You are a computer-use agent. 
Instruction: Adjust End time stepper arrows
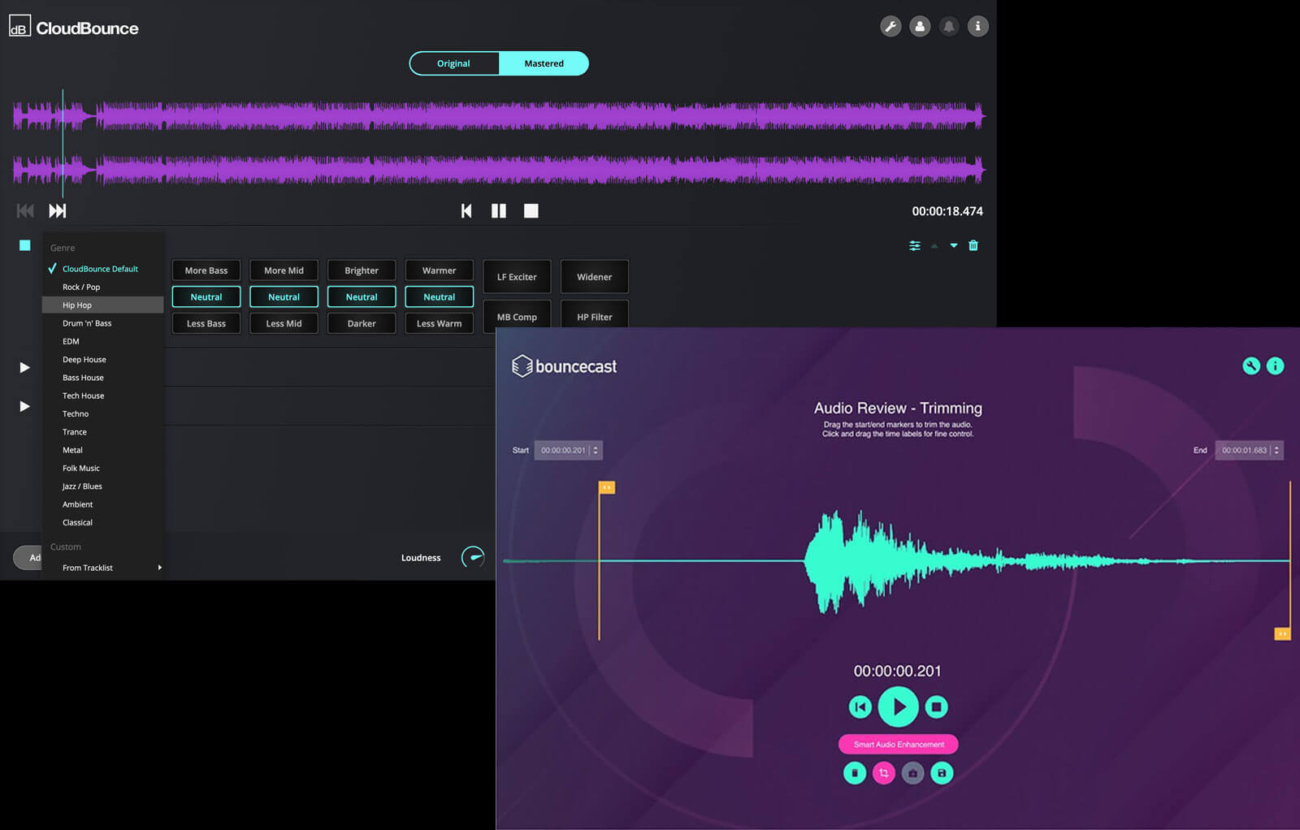tap(1276, 450)
